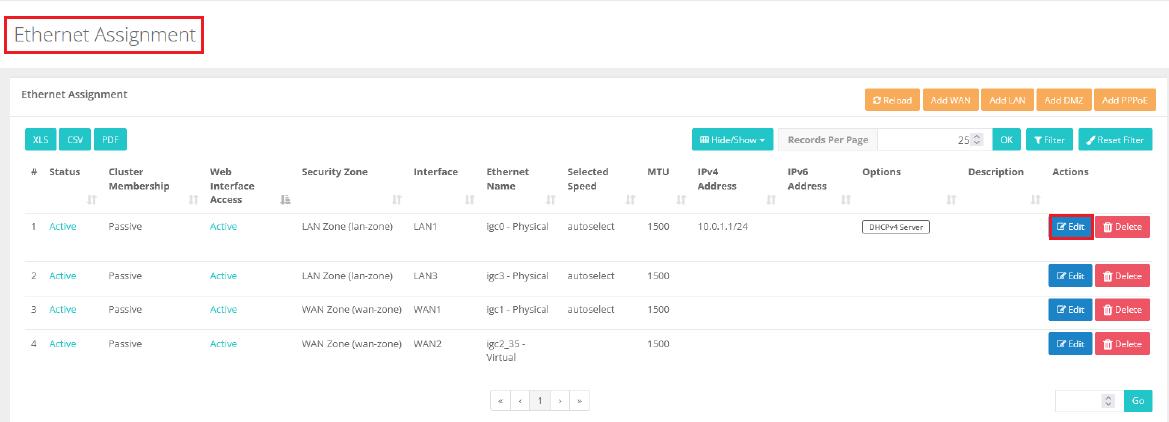The width and height of the screenshot is (1169, 422).
Task: Edit the LAN1 igc0 interface
Action: pyautogui.click(x=1070, y=227)
